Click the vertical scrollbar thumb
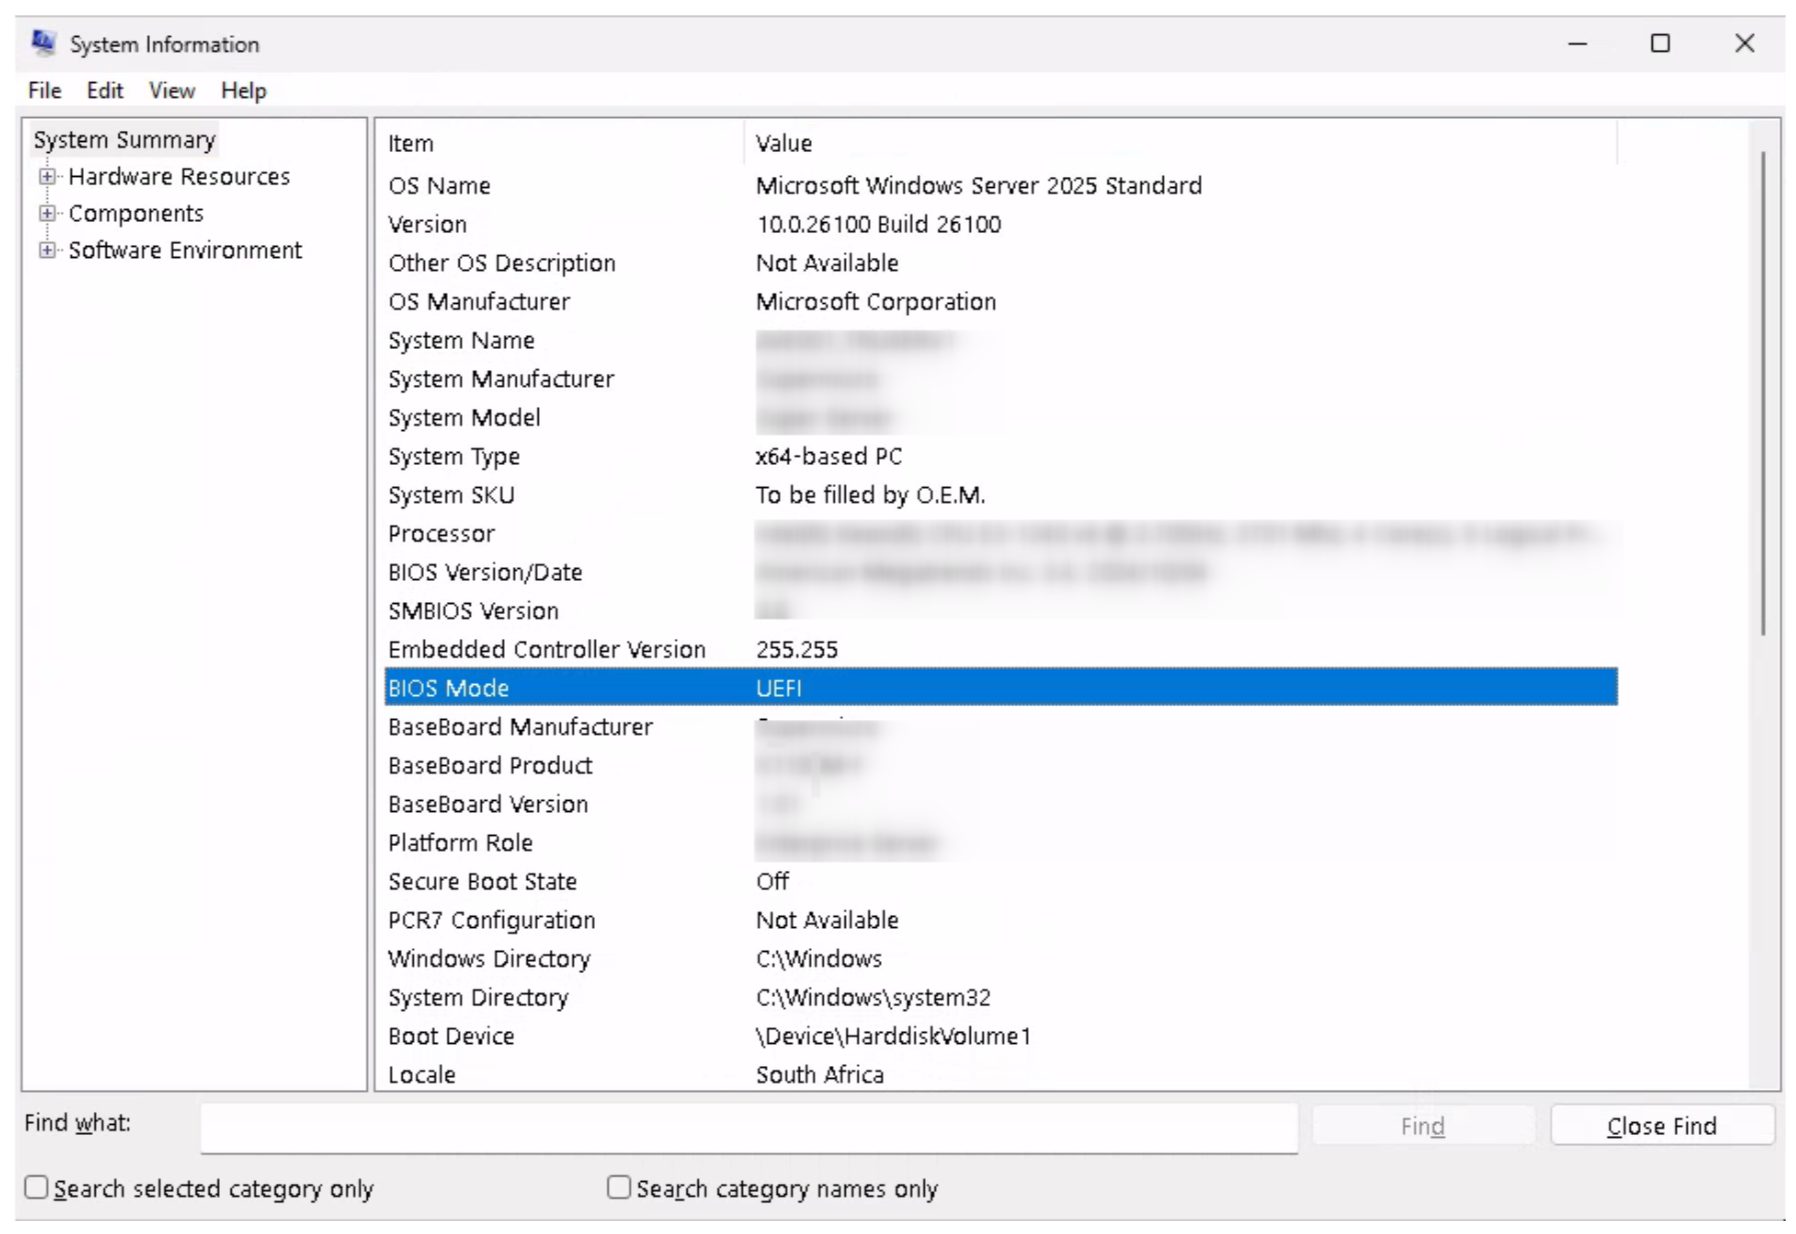Screen dimensions: 1796x1234 click(1763, 390)
